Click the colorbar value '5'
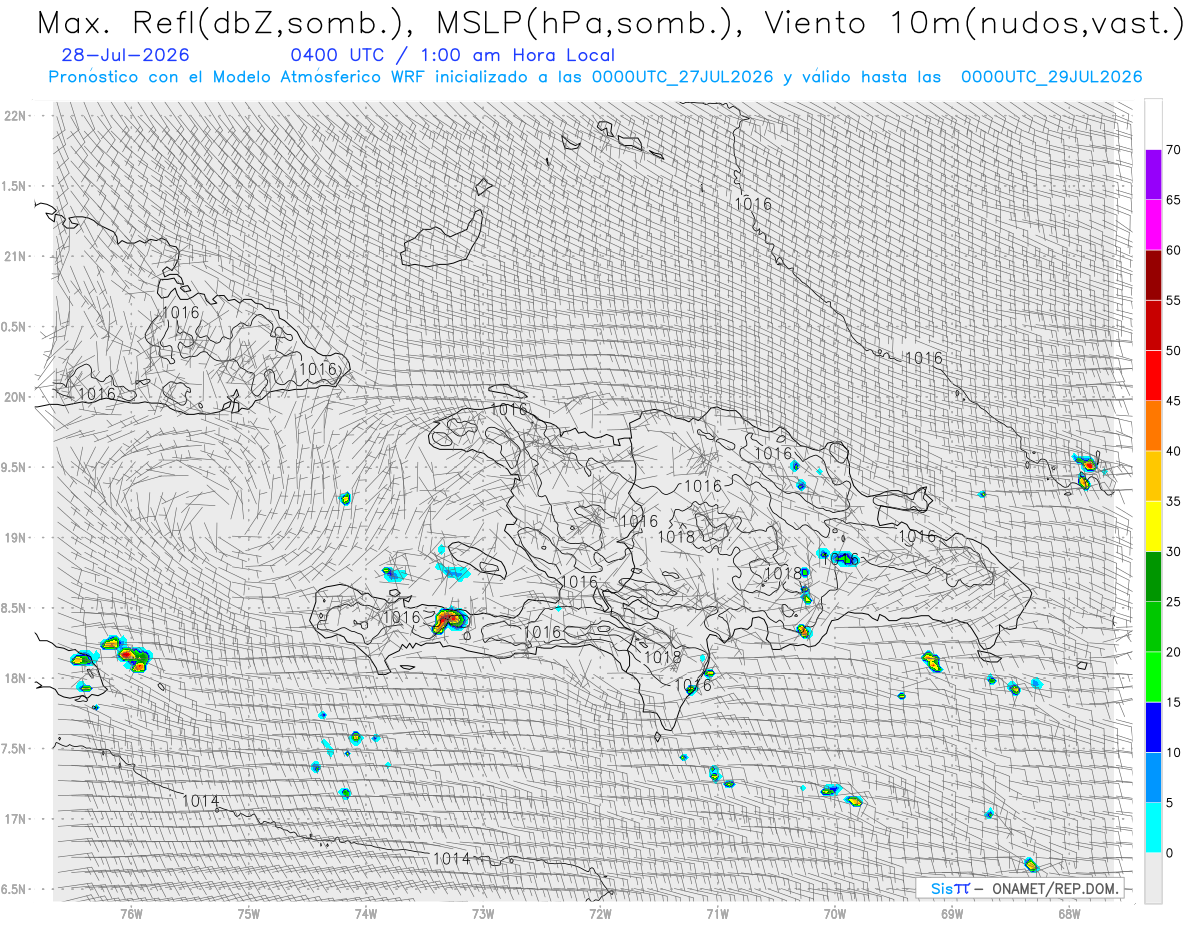Image resolution: width=1200 pixels, height=927 pixels. (x=1169, y=803)
